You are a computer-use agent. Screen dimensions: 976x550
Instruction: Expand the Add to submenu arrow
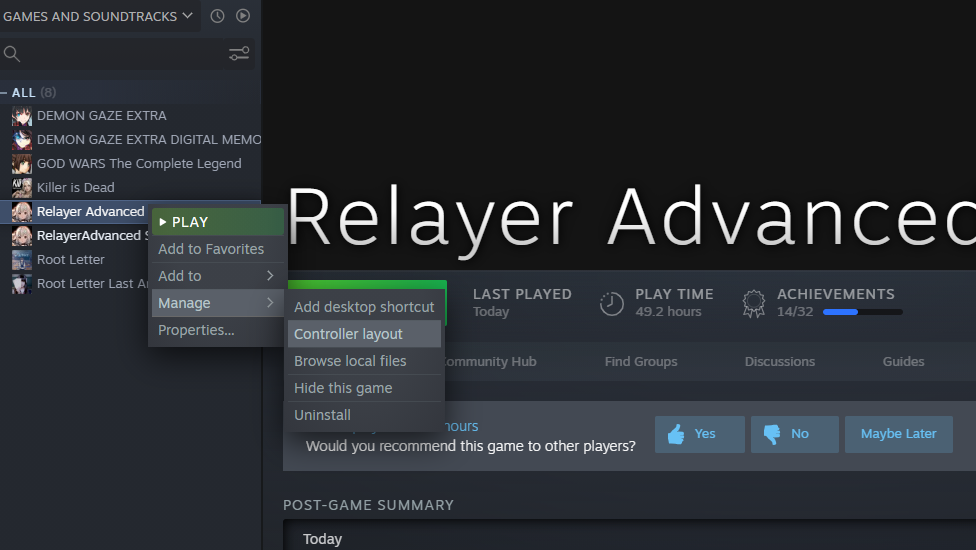click(270, 276)
